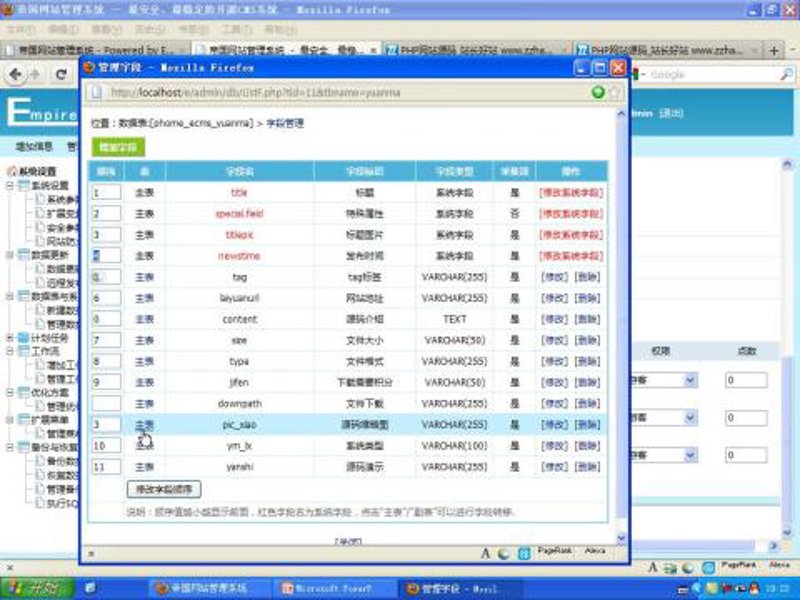This screenshot has width=800, height=600.
Task: Click the Google search box in main window
Action: 712,74
